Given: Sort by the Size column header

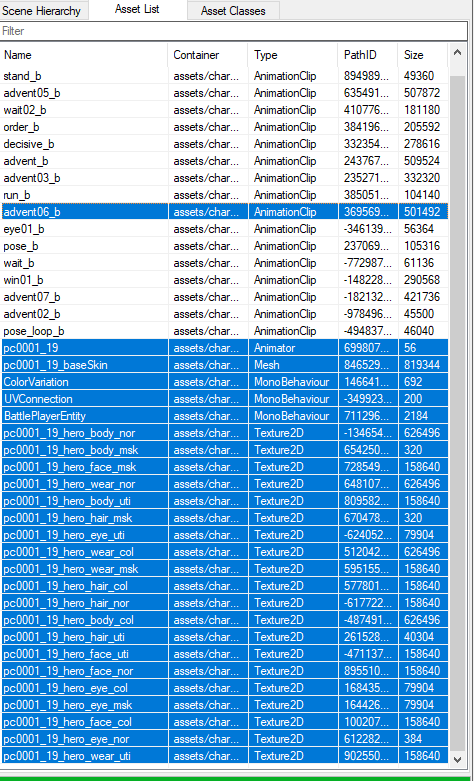Looking at the screenshot, I should [x=423, y=55].
